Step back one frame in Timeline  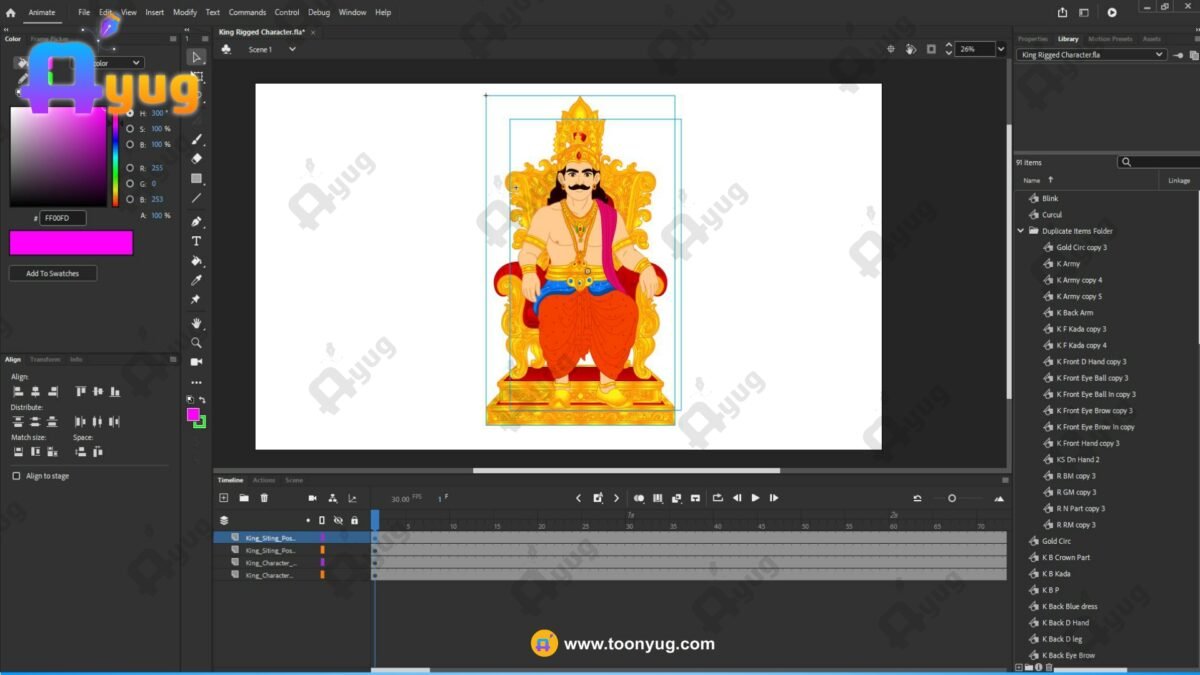[737, 498]
